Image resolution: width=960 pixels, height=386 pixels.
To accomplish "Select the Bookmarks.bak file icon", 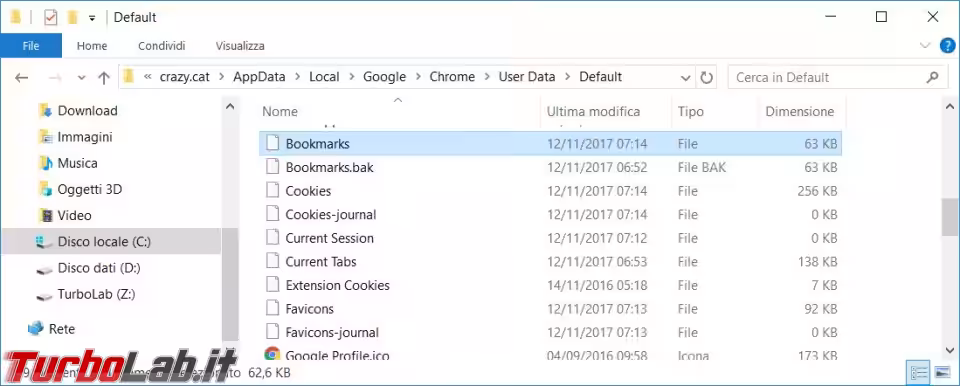I will click(272, 167).
